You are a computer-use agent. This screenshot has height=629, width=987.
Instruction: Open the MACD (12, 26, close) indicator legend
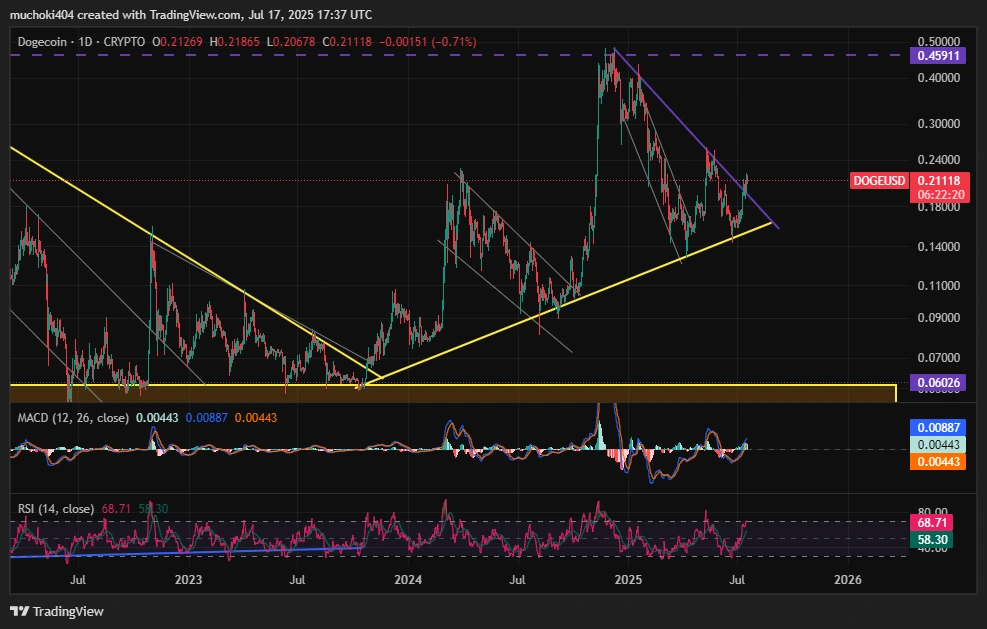point(70,417)
